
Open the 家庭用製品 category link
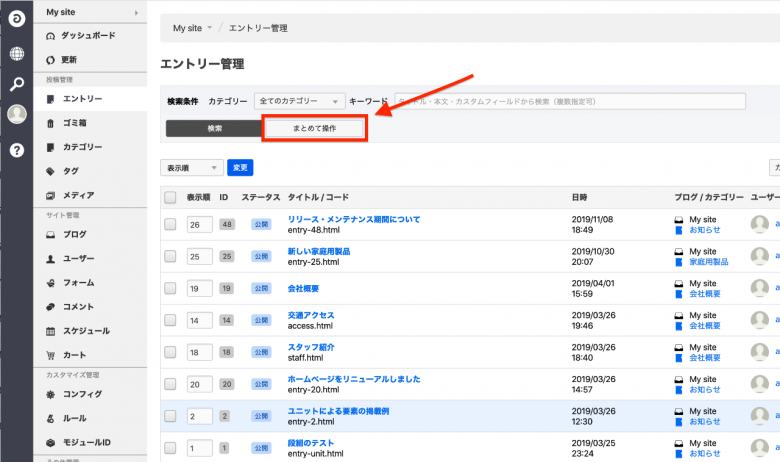point(709,262)
